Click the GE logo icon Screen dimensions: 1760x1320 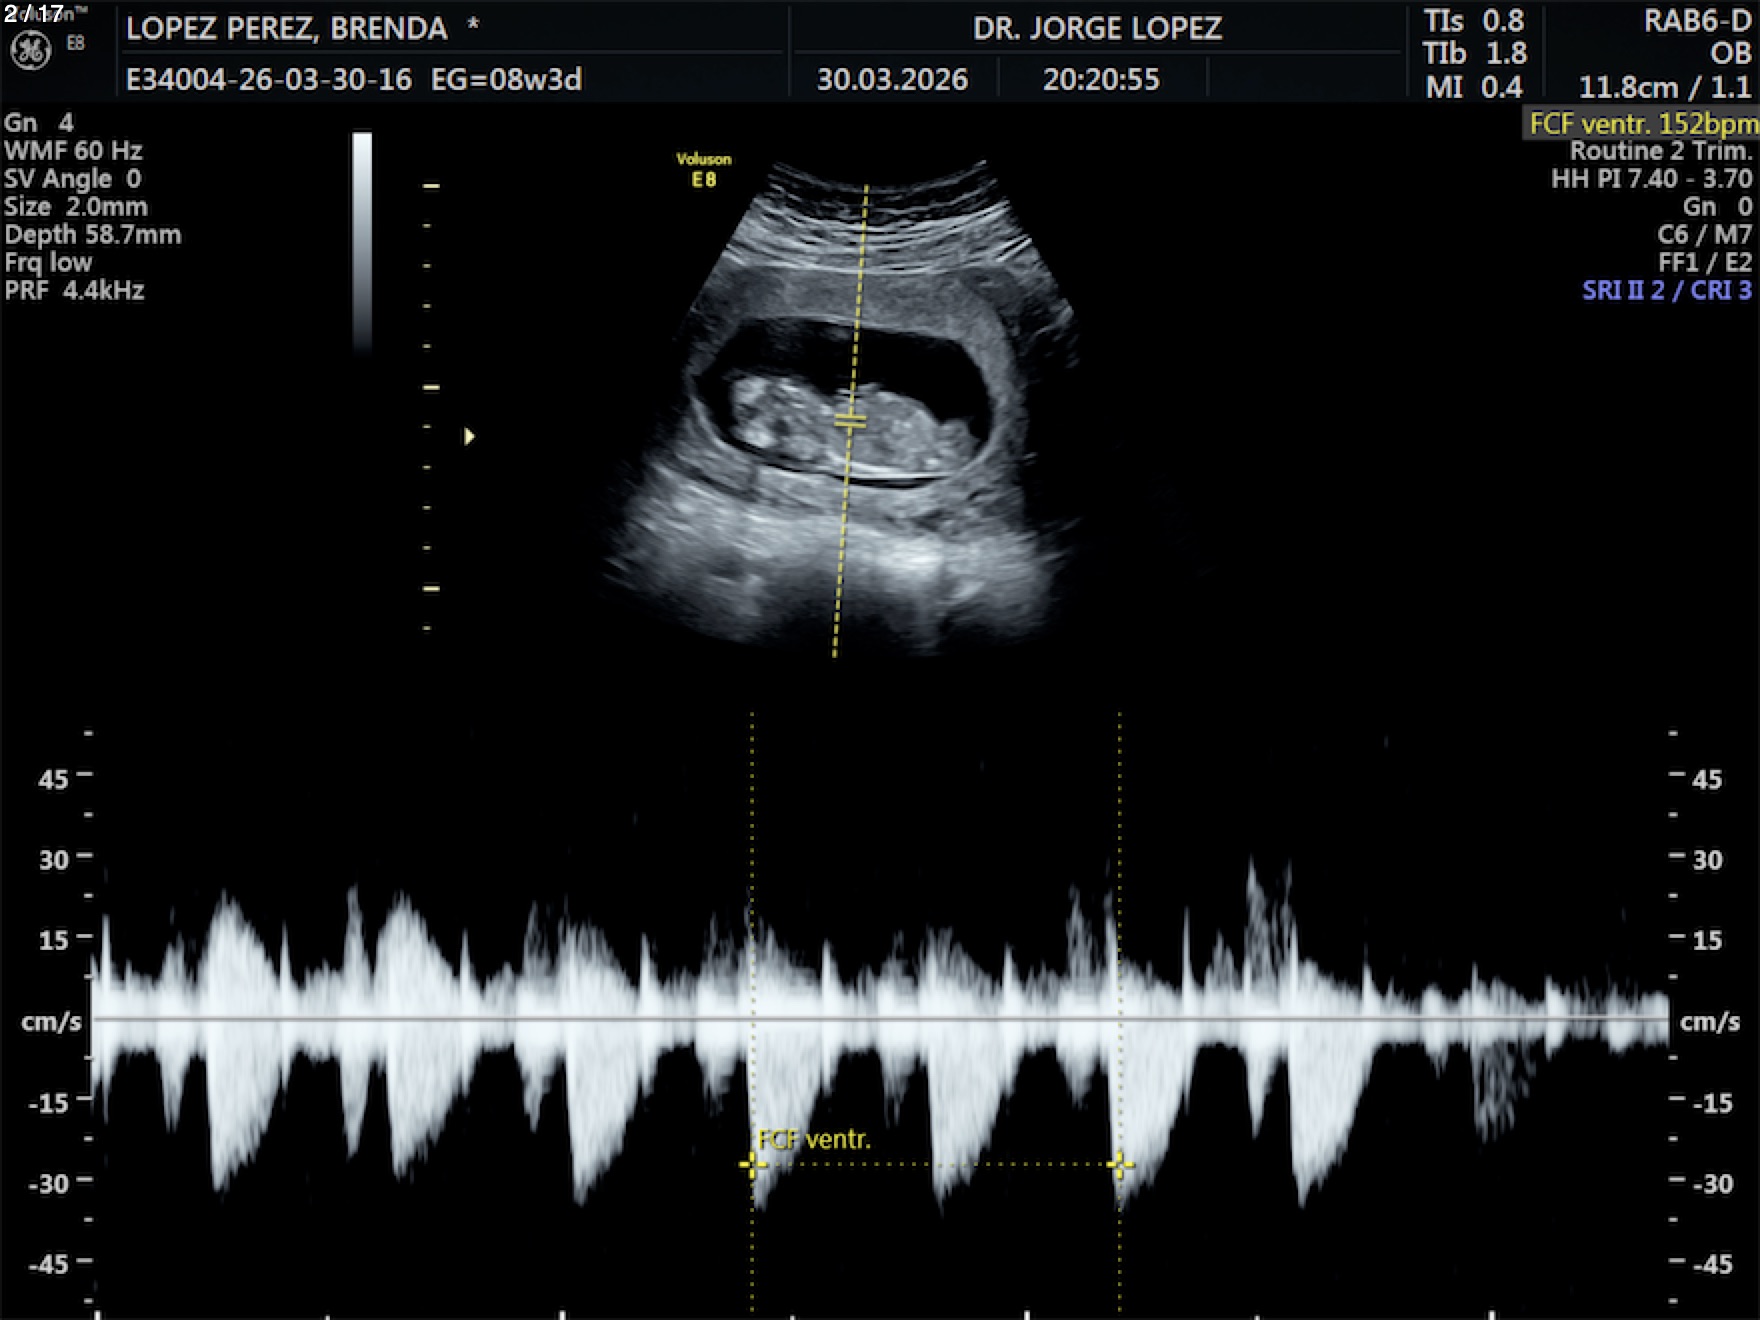[30, 50]
